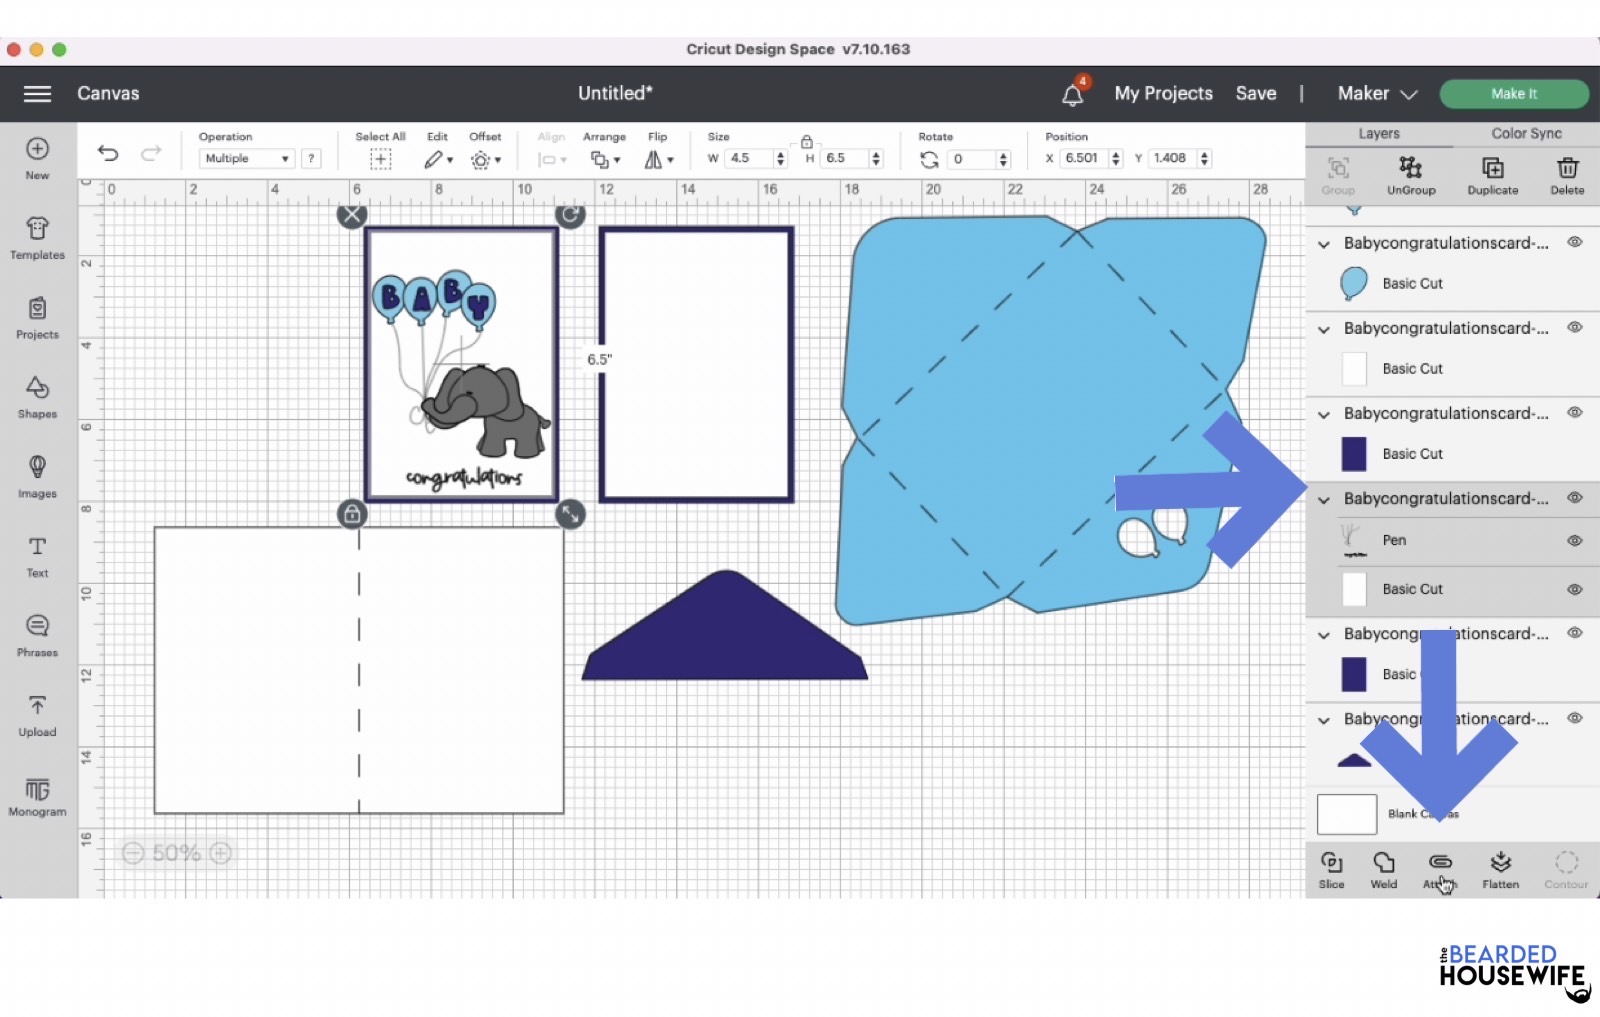Switch to the Color Sync tab
1600x1017 pixels.
coord(1526,133)
